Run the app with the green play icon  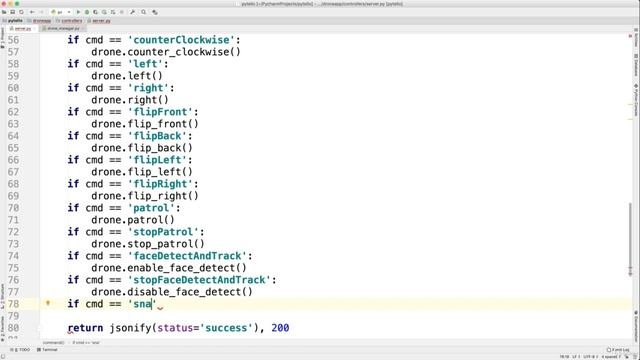point(78,12)
